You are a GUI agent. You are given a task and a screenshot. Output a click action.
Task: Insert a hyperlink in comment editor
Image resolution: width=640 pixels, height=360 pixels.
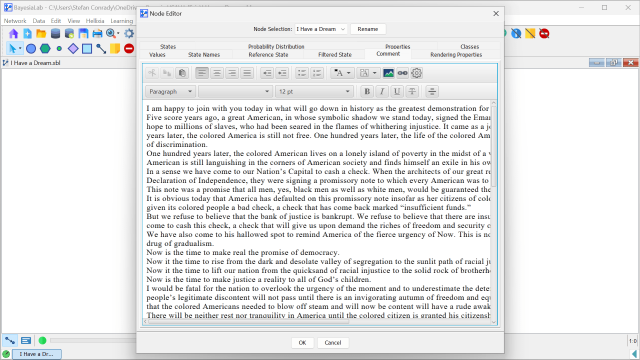(x=402, y=73)
